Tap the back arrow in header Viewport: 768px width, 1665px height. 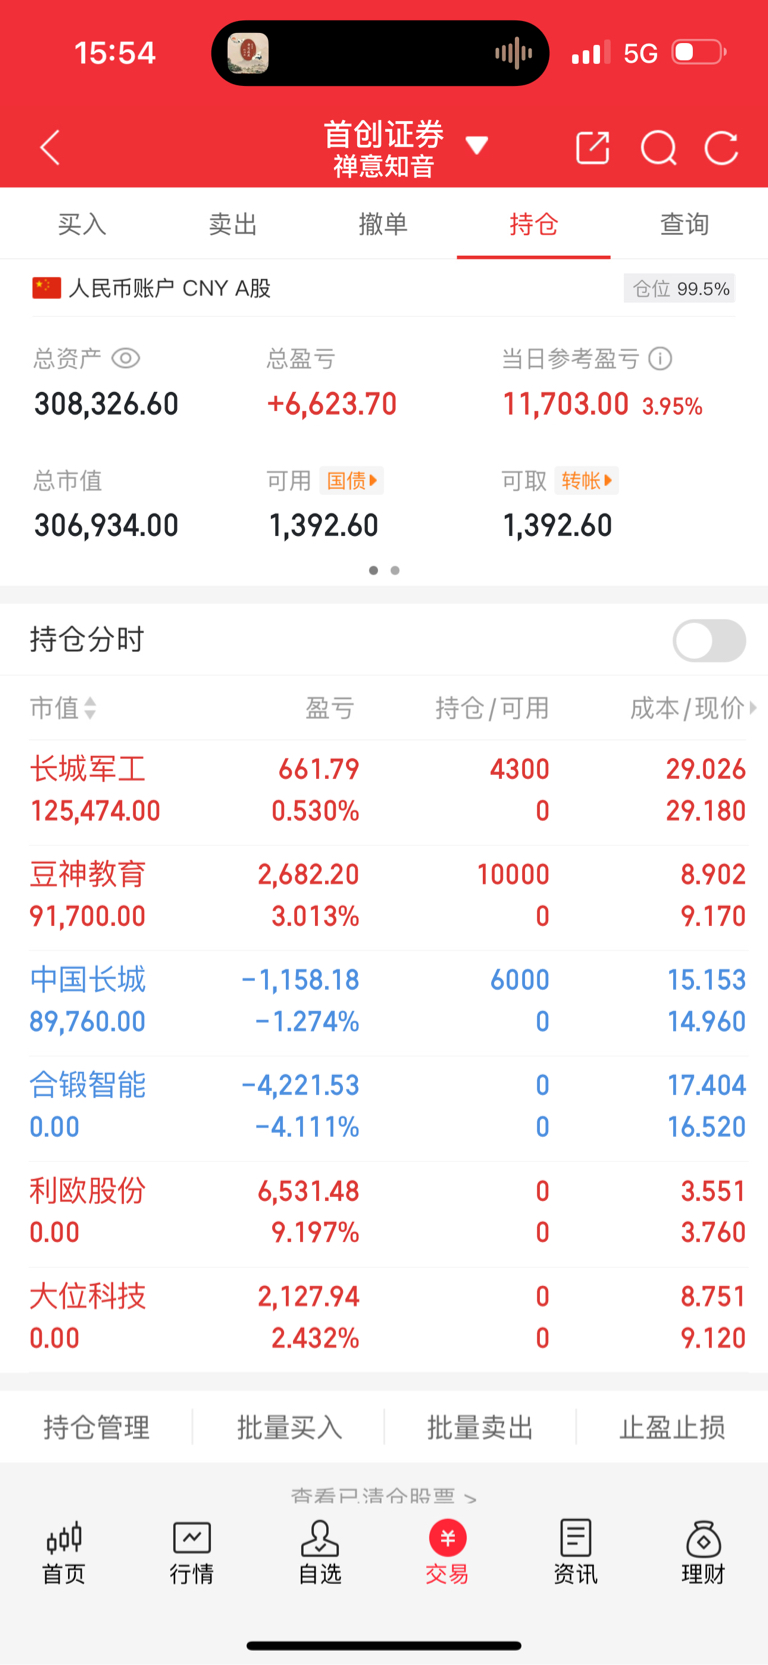(x=50, y=148)
